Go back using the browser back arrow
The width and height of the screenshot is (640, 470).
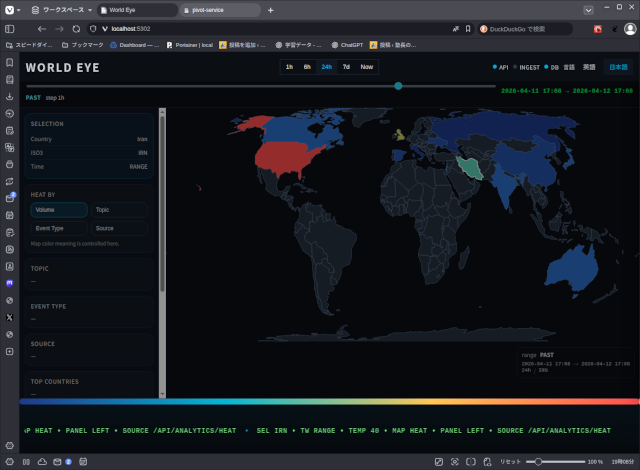pos(42,29)
